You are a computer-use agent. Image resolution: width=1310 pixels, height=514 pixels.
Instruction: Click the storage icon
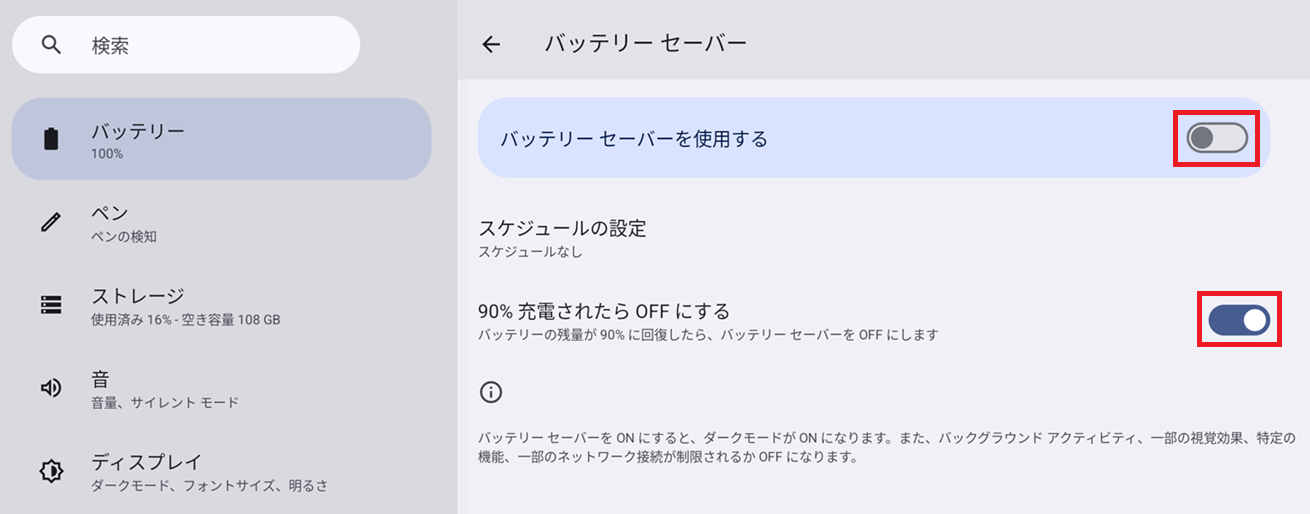pos(51,305)
